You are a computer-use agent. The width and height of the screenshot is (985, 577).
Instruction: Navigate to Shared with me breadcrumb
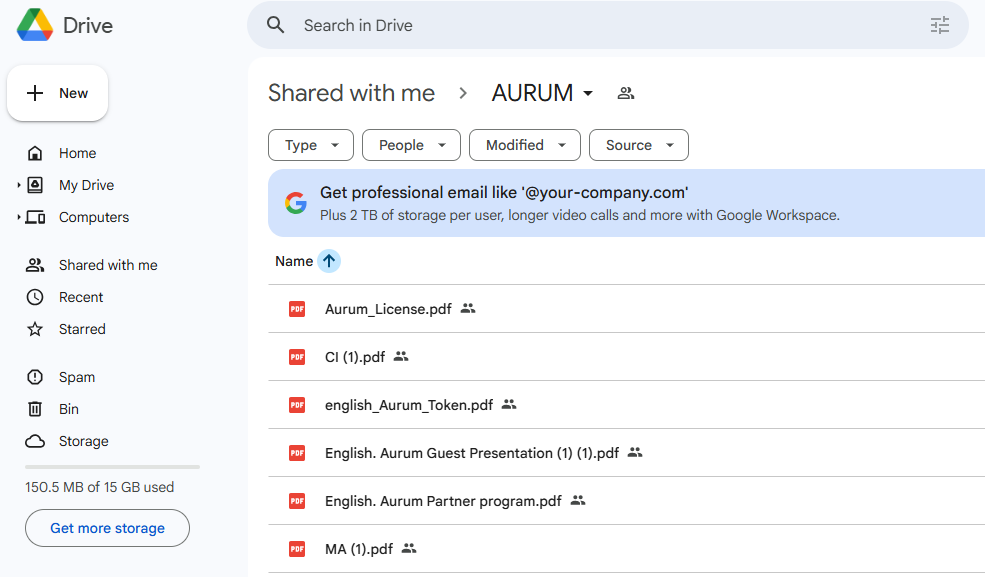[x=351, y=94]
